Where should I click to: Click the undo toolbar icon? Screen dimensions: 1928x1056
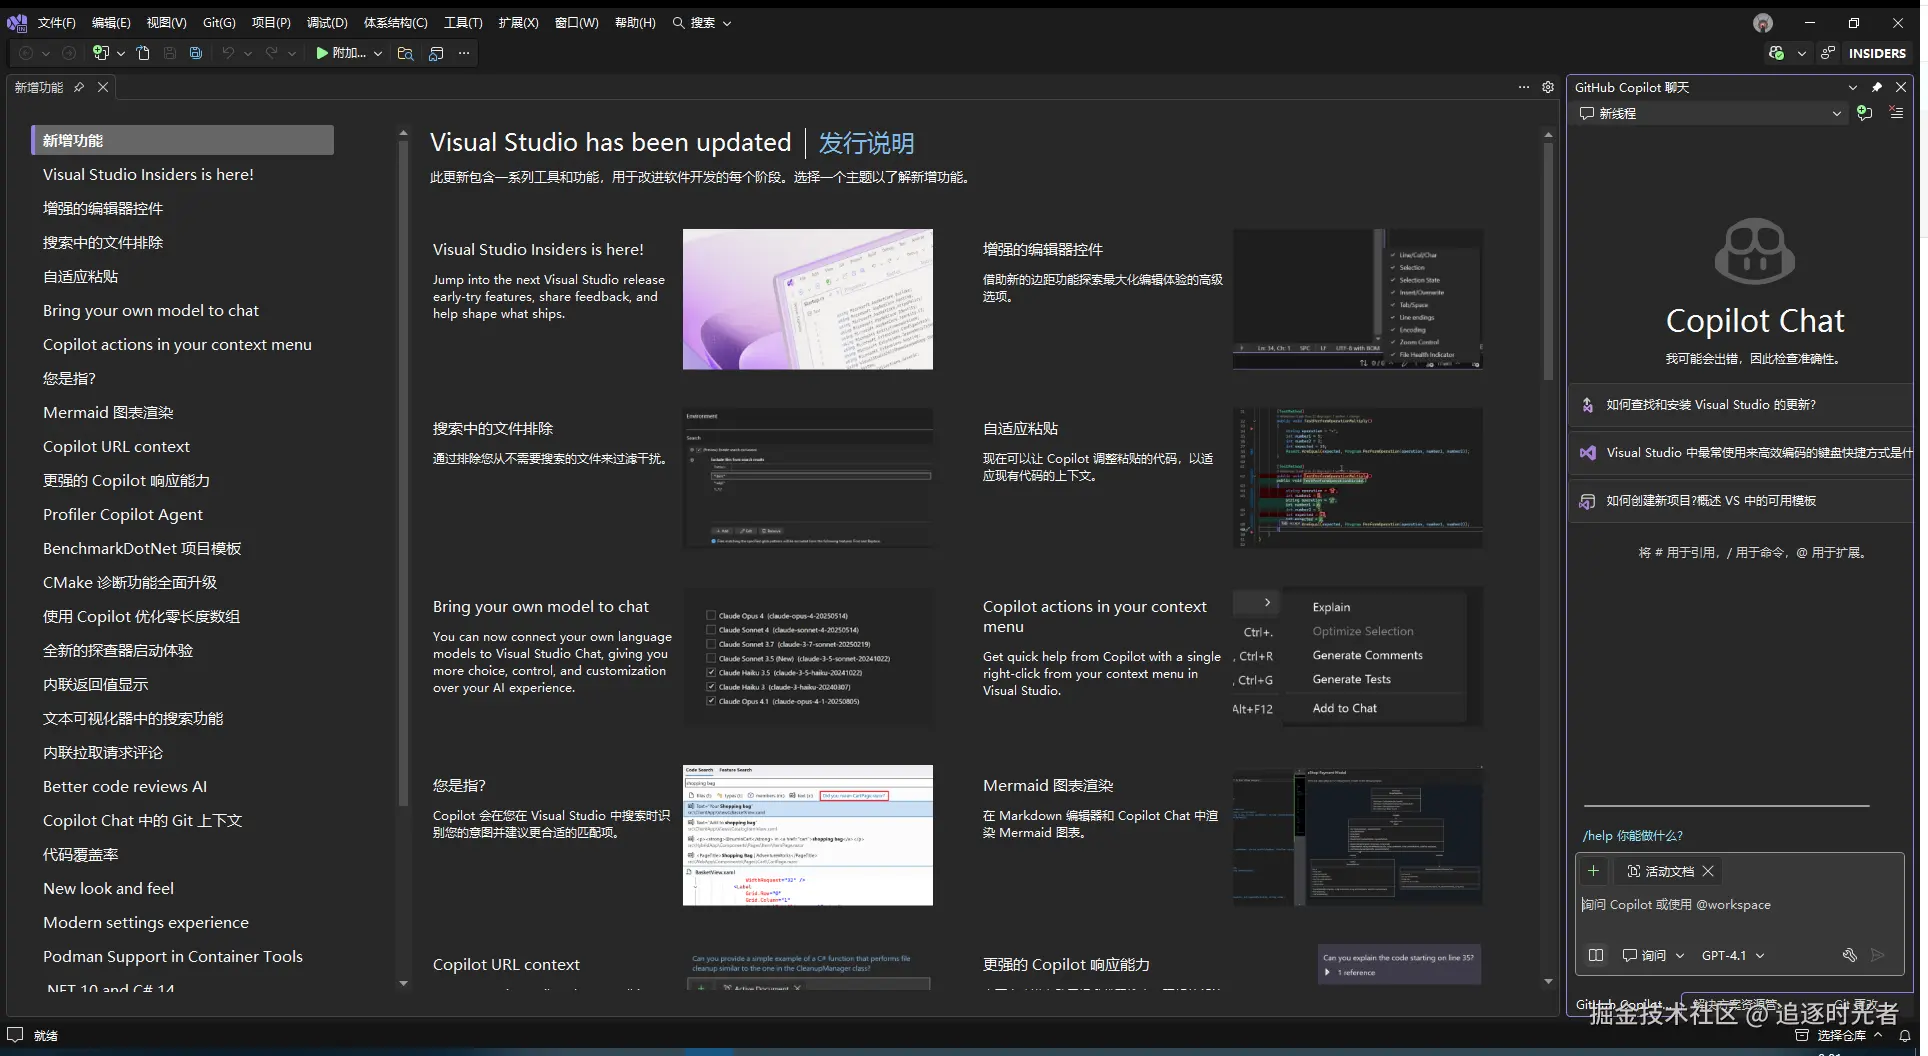(228, 53)
